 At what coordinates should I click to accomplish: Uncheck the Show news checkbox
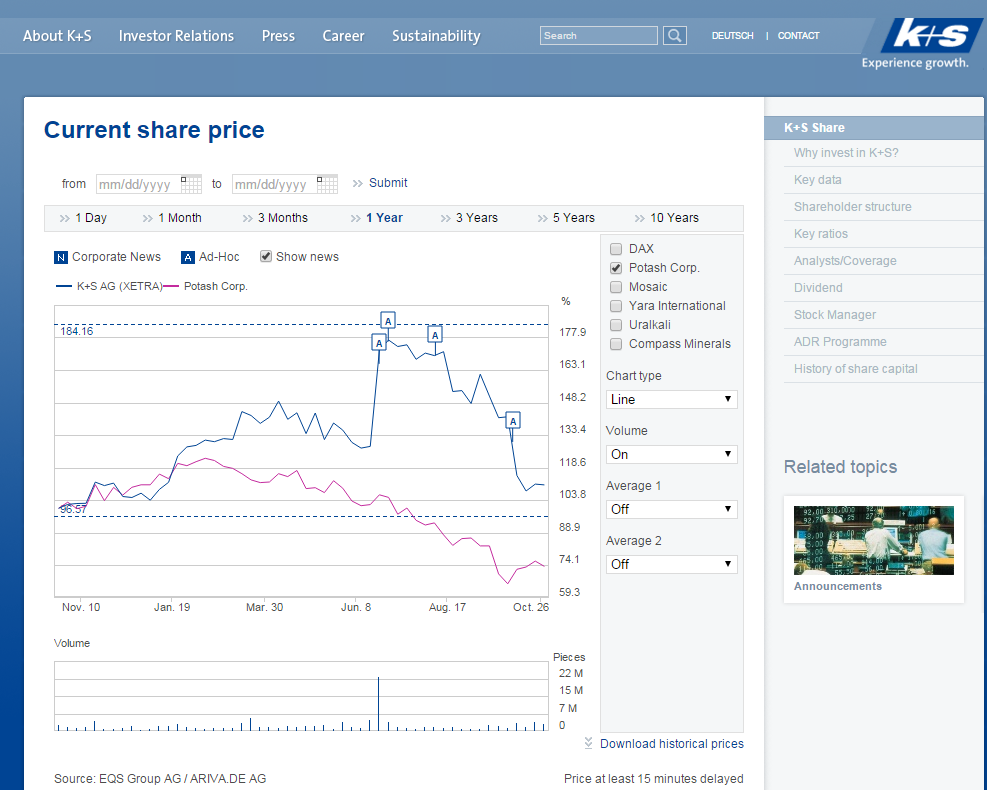pyautogui.click(x=266, y=256)
